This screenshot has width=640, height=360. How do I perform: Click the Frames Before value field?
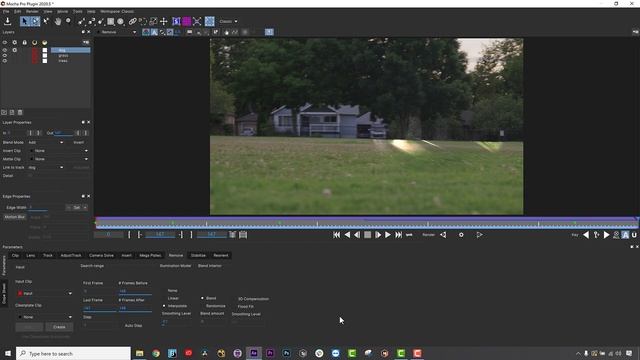(x=135, y=291)
